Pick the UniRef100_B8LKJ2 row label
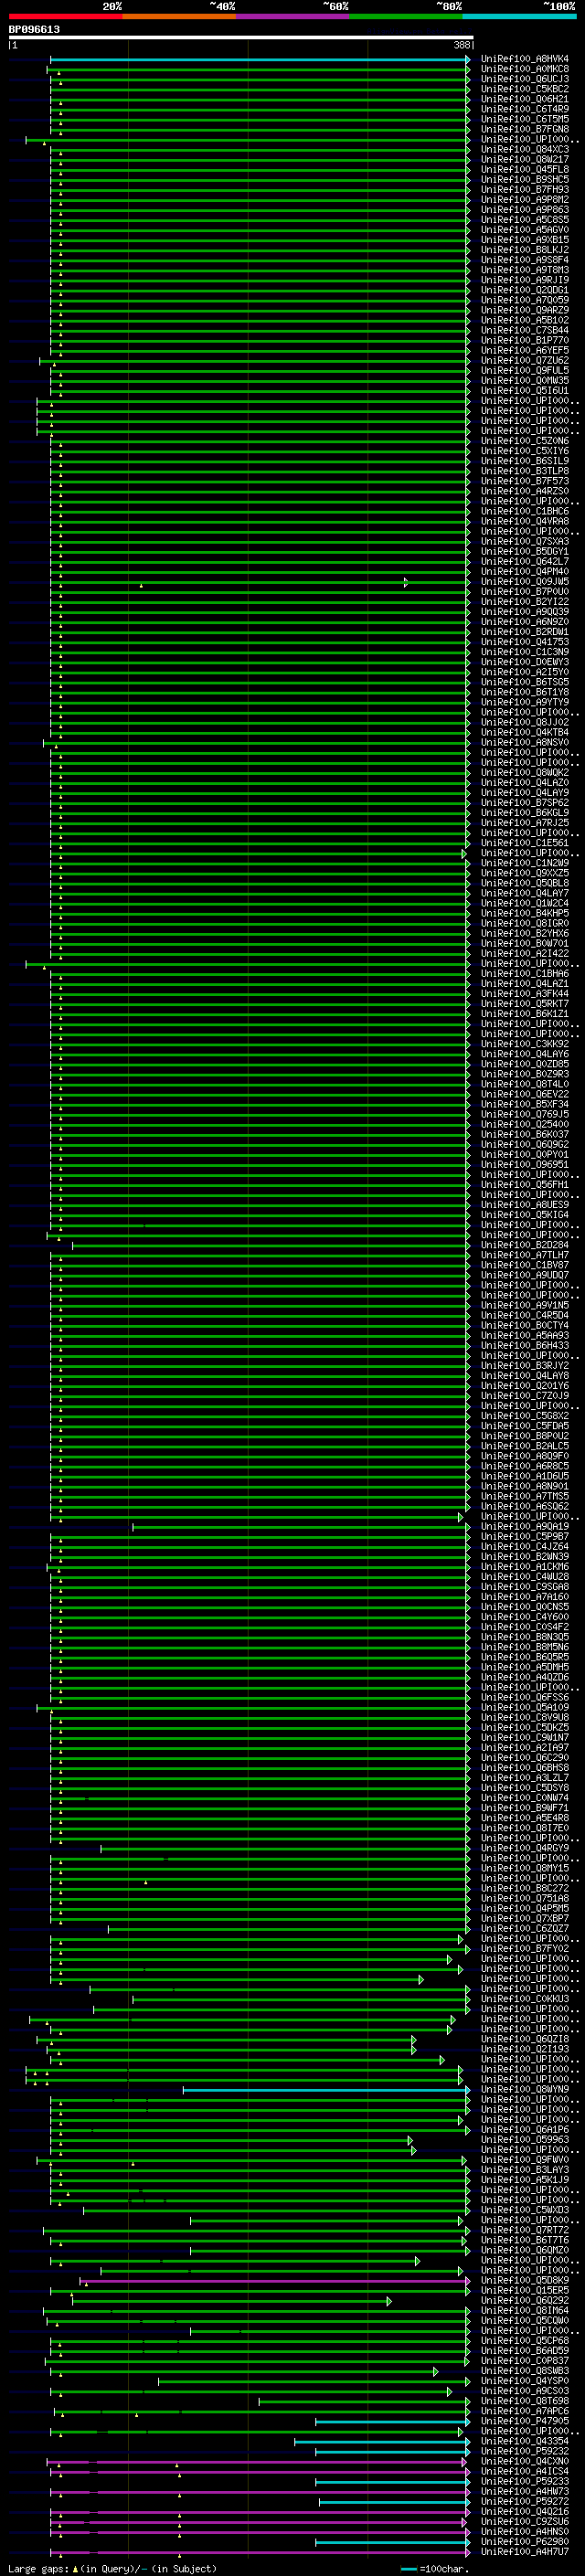 pos(525,250)
